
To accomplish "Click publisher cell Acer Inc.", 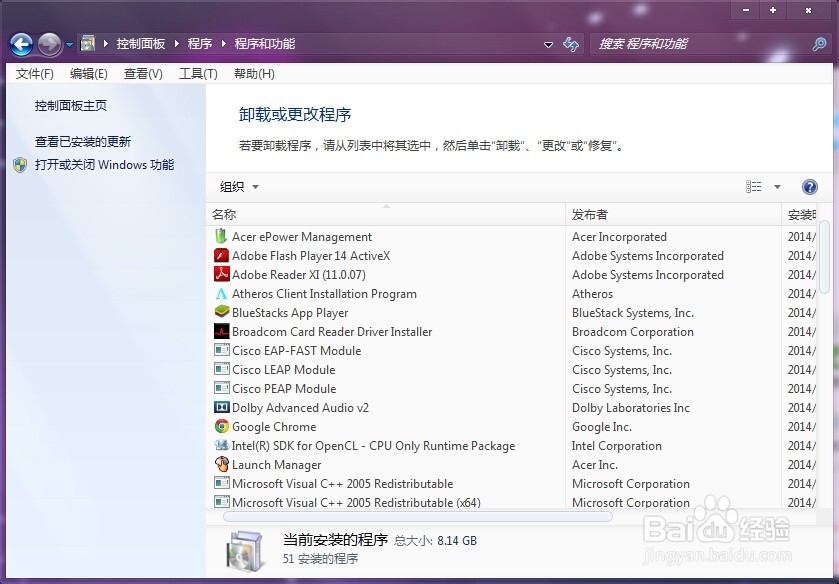I will [594, 465].
